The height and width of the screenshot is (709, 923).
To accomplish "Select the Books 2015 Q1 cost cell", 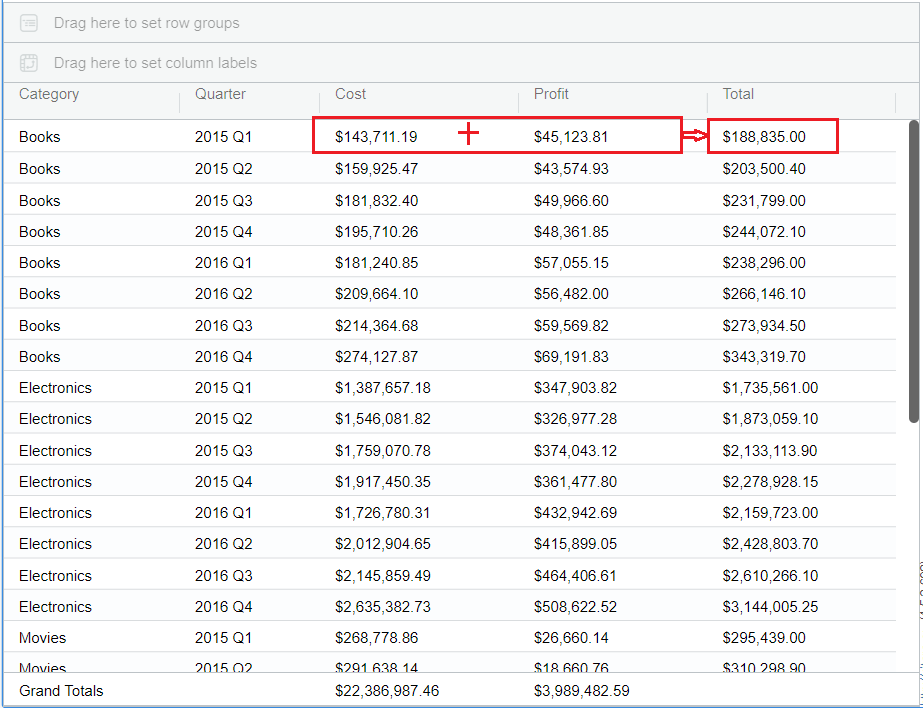I will [376, 137].
